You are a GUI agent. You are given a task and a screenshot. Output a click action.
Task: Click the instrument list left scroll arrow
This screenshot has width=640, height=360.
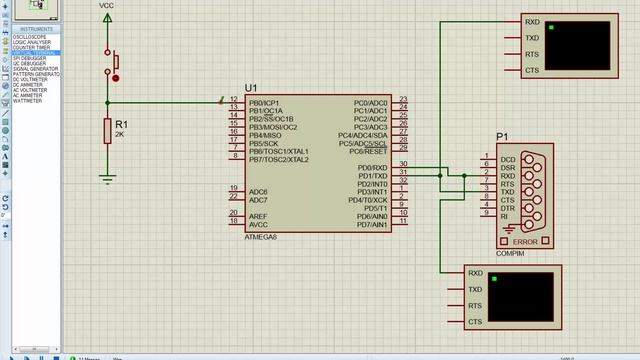click(16, 349)
